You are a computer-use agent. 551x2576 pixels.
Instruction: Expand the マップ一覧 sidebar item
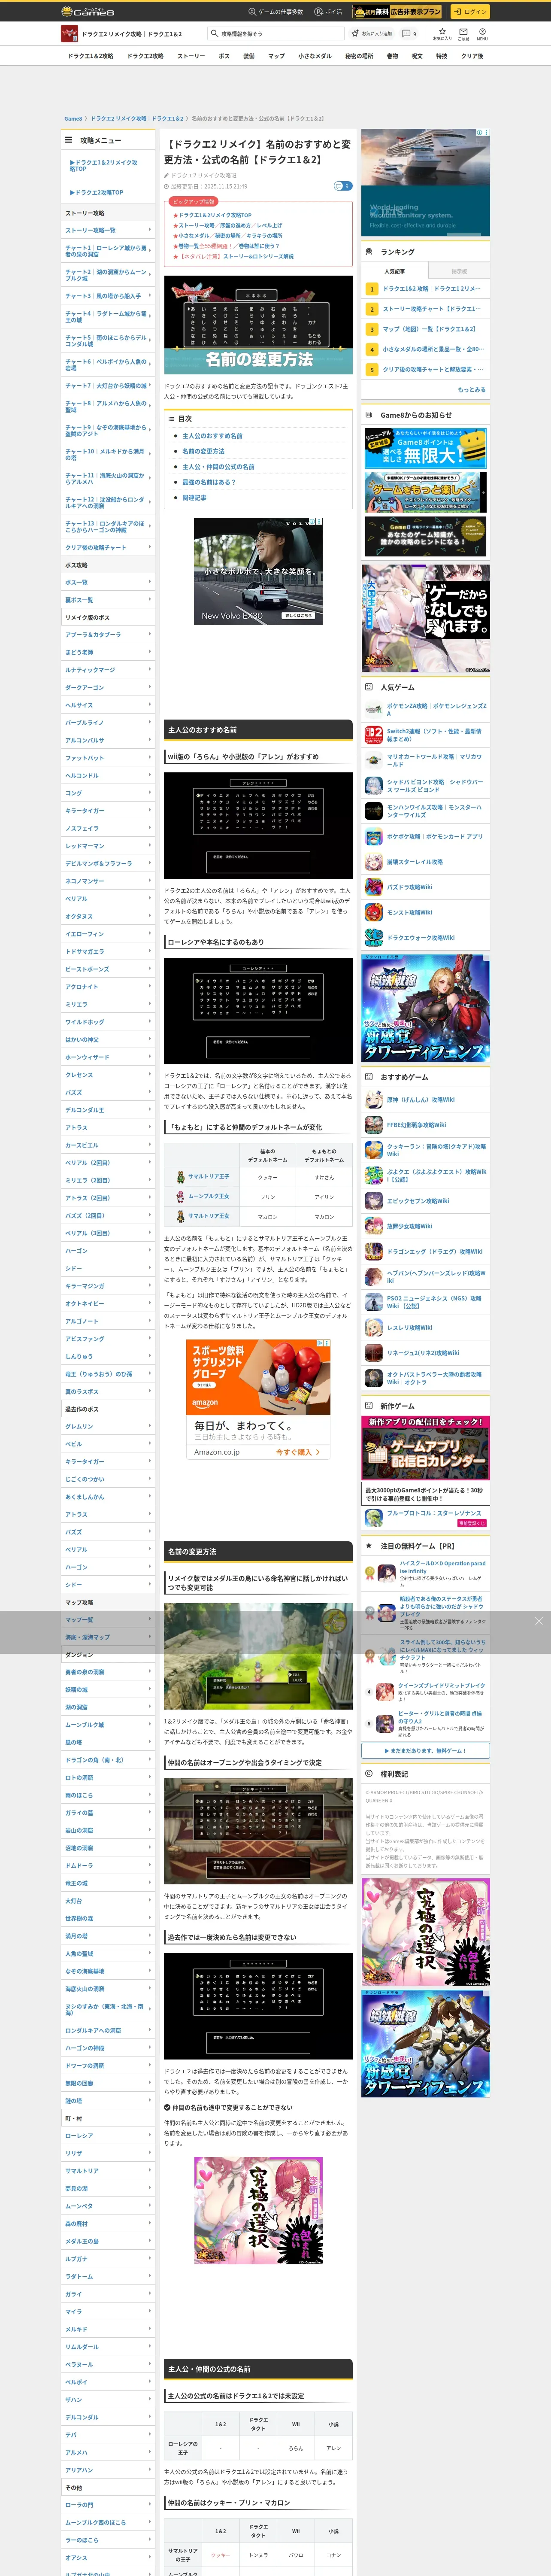pos(109,1619)
